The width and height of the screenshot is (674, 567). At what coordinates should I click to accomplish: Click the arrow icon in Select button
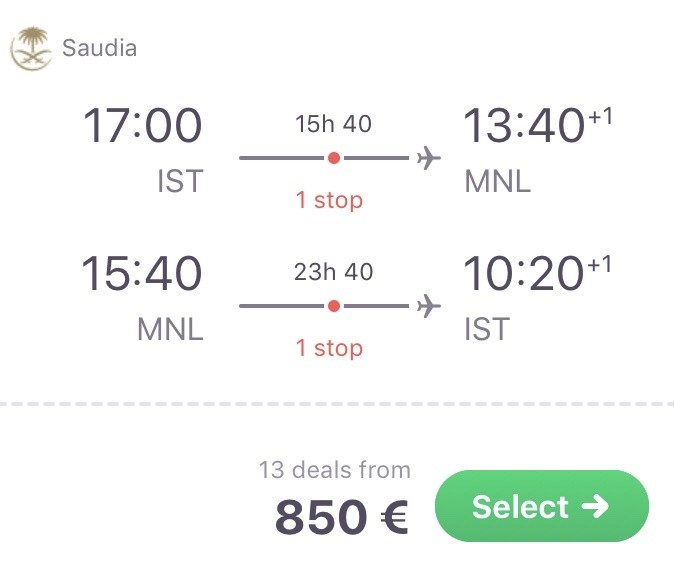tap(595, 506)
